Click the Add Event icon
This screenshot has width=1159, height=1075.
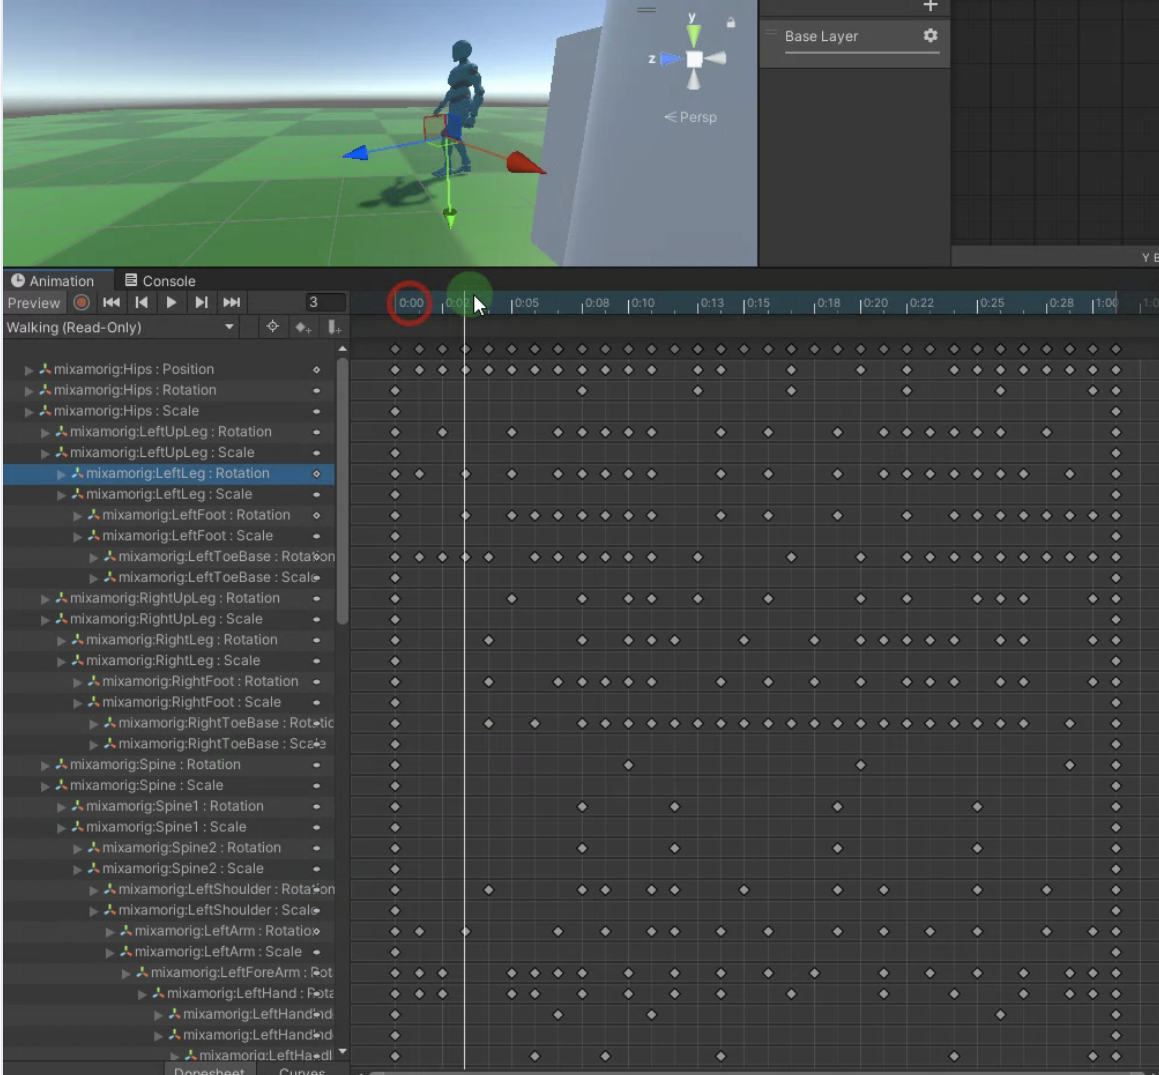[334, 327]
